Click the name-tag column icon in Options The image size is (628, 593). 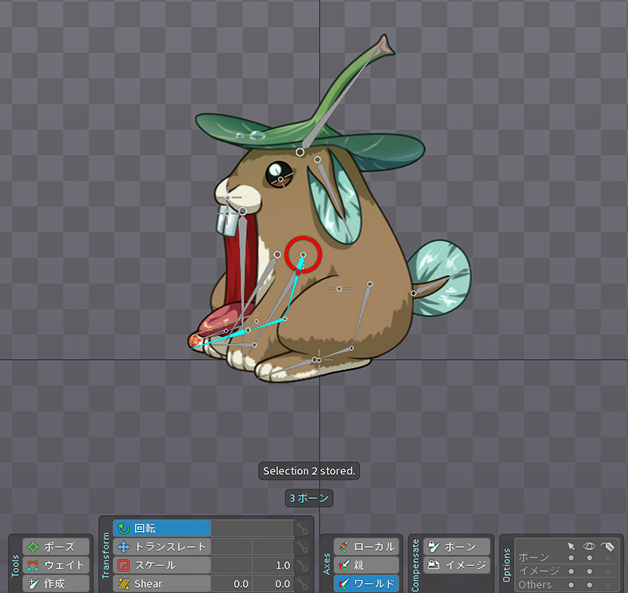click(608, 546)
